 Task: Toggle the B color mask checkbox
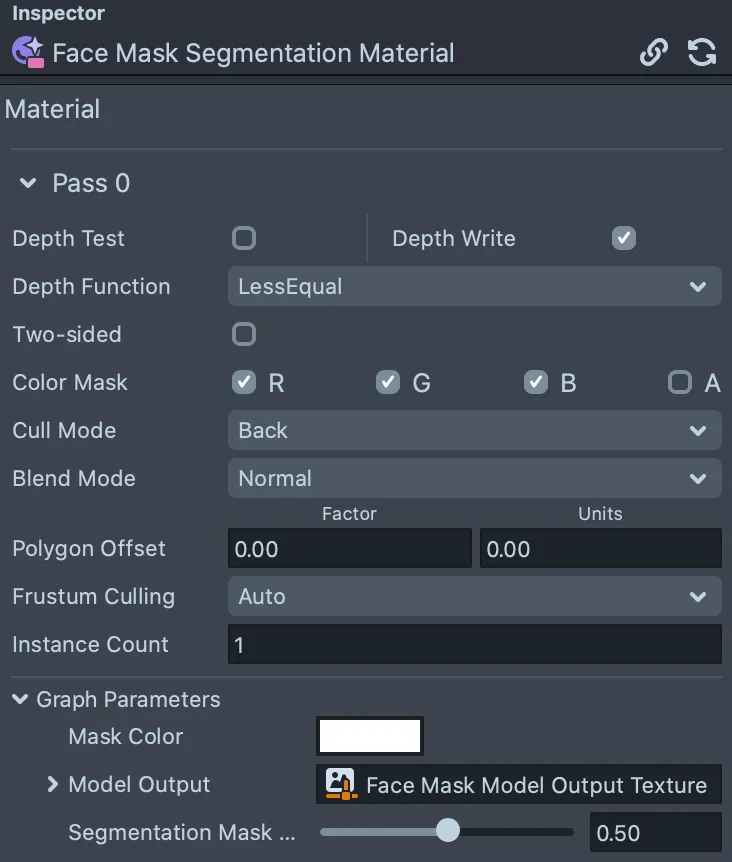click(536, 382)
